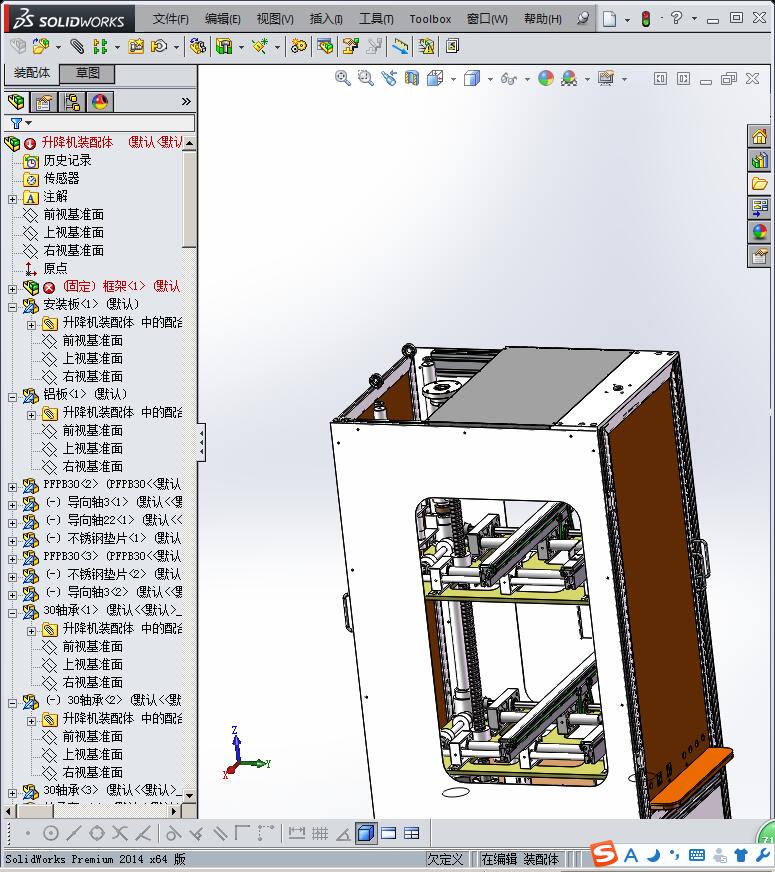Screen dimensions: 775x872
Task: Expand the (固定) 框架<1> node
Action: [x=13, y=289]
